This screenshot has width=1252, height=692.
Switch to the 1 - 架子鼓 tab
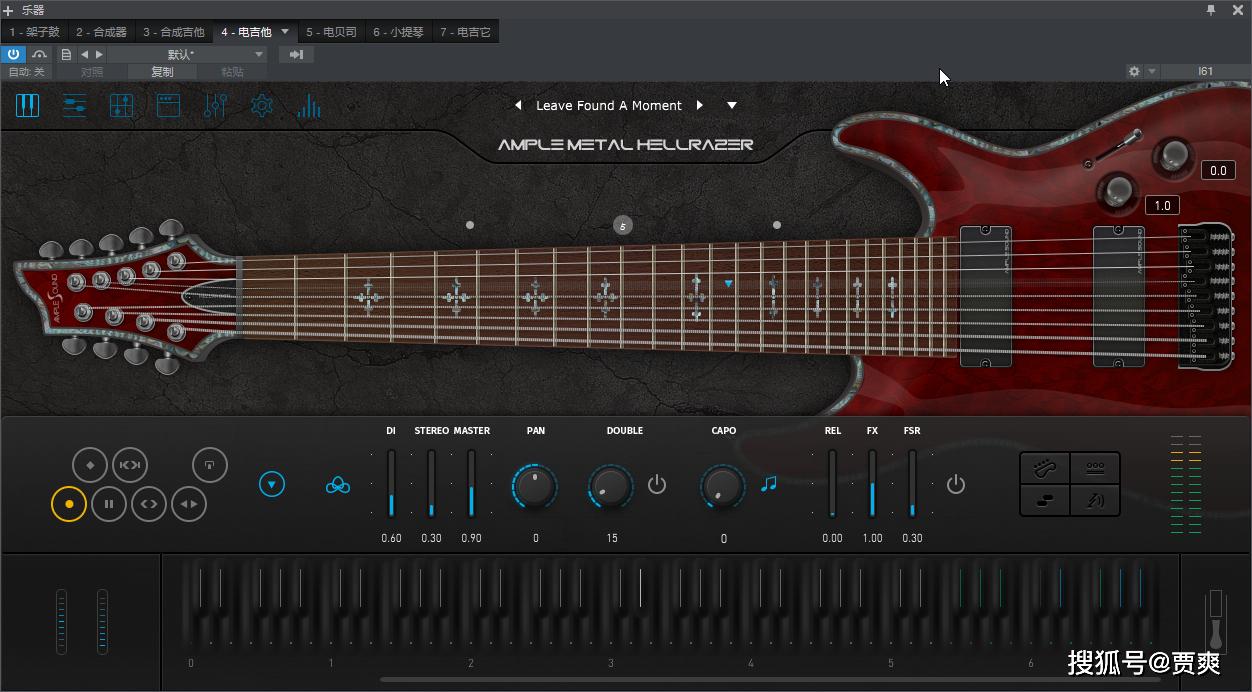click(x=35, y=32)
